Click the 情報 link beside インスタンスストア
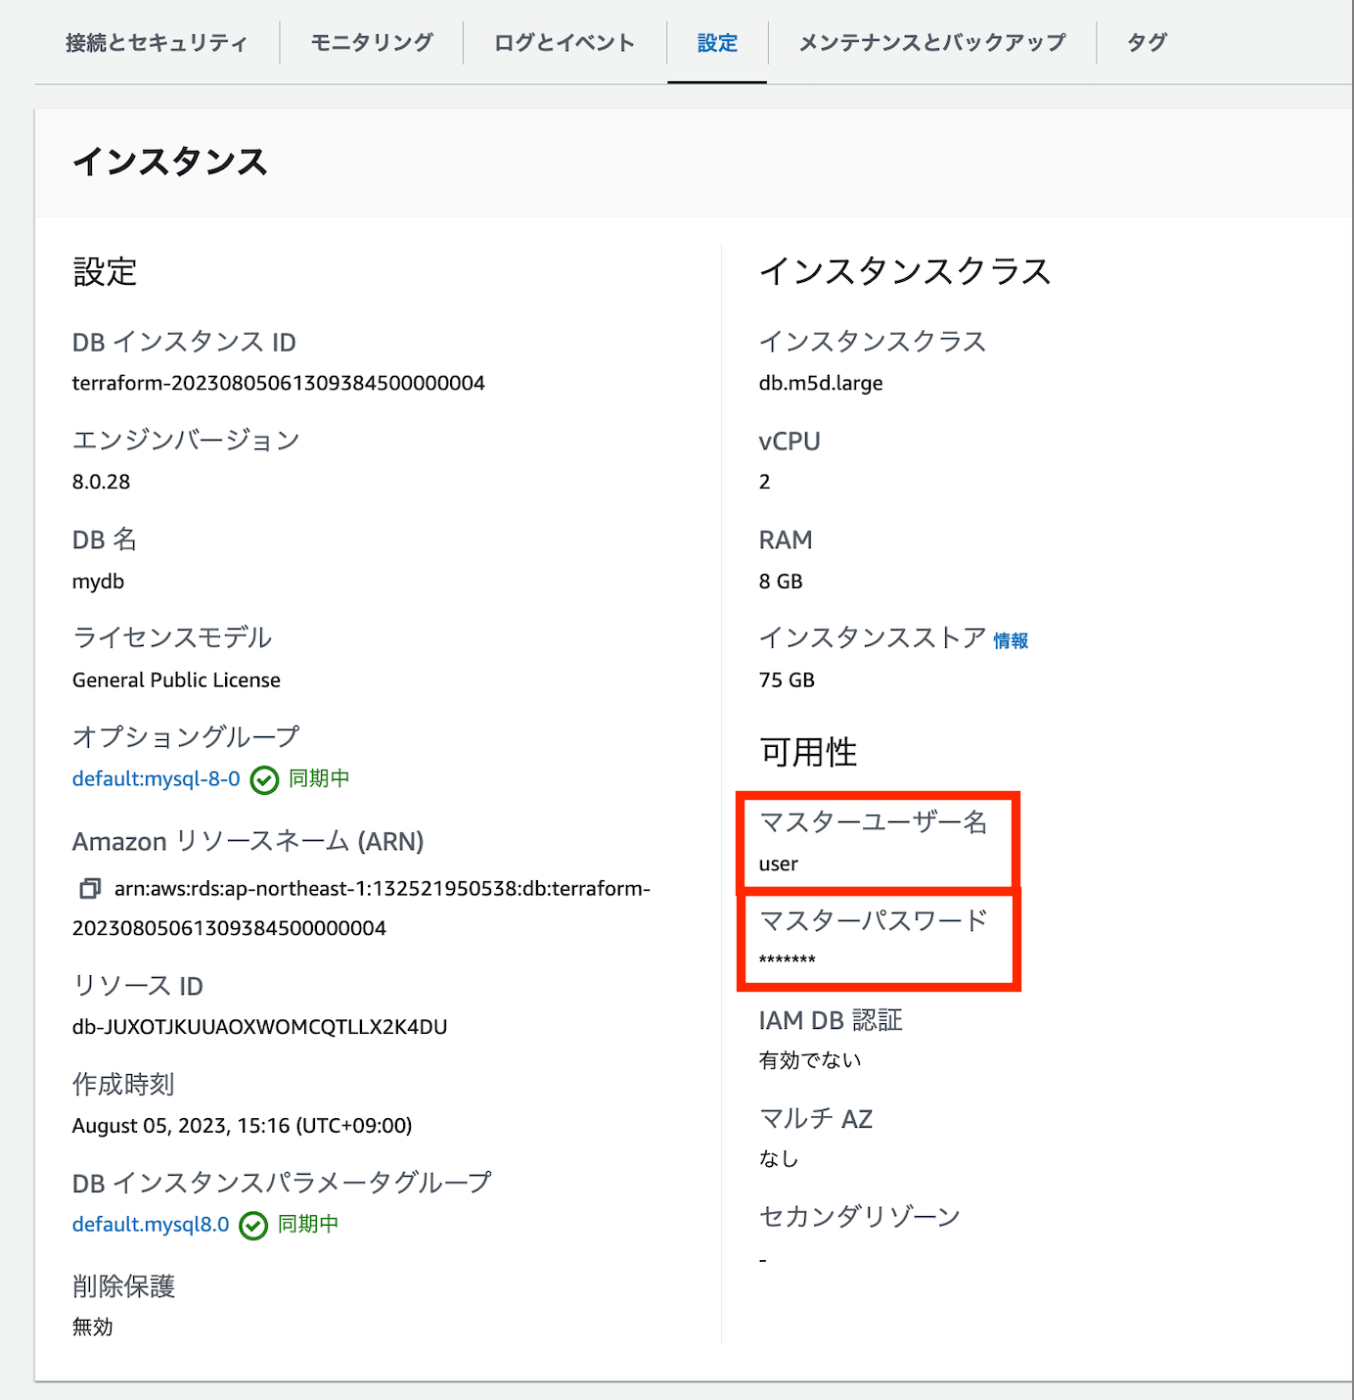The width and height of the screenshot is (1354, 1400). [x=1011, y=641]
